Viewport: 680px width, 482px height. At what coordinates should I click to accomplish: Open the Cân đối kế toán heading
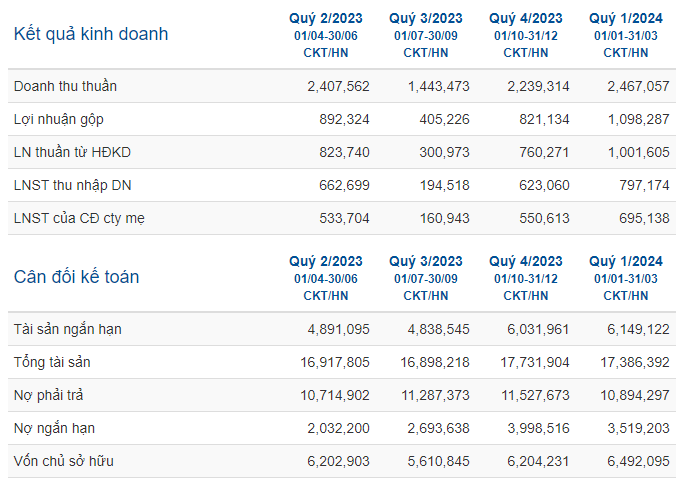(76, 277)
